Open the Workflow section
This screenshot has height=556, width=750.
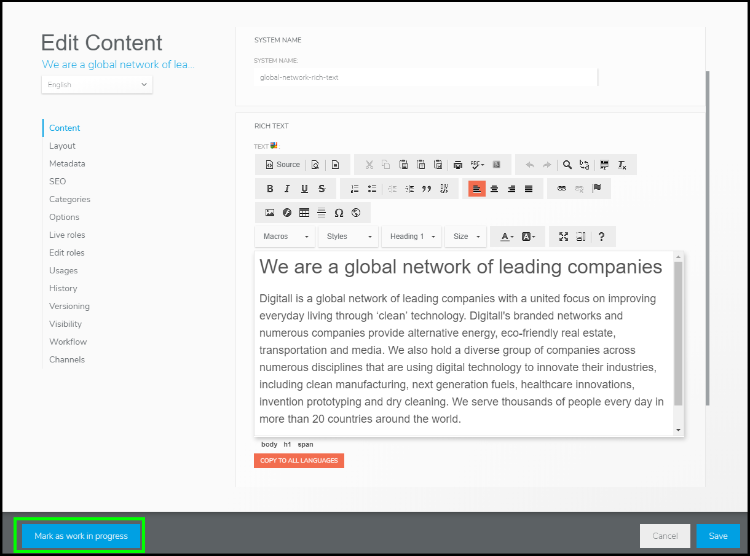click(68, 342)
